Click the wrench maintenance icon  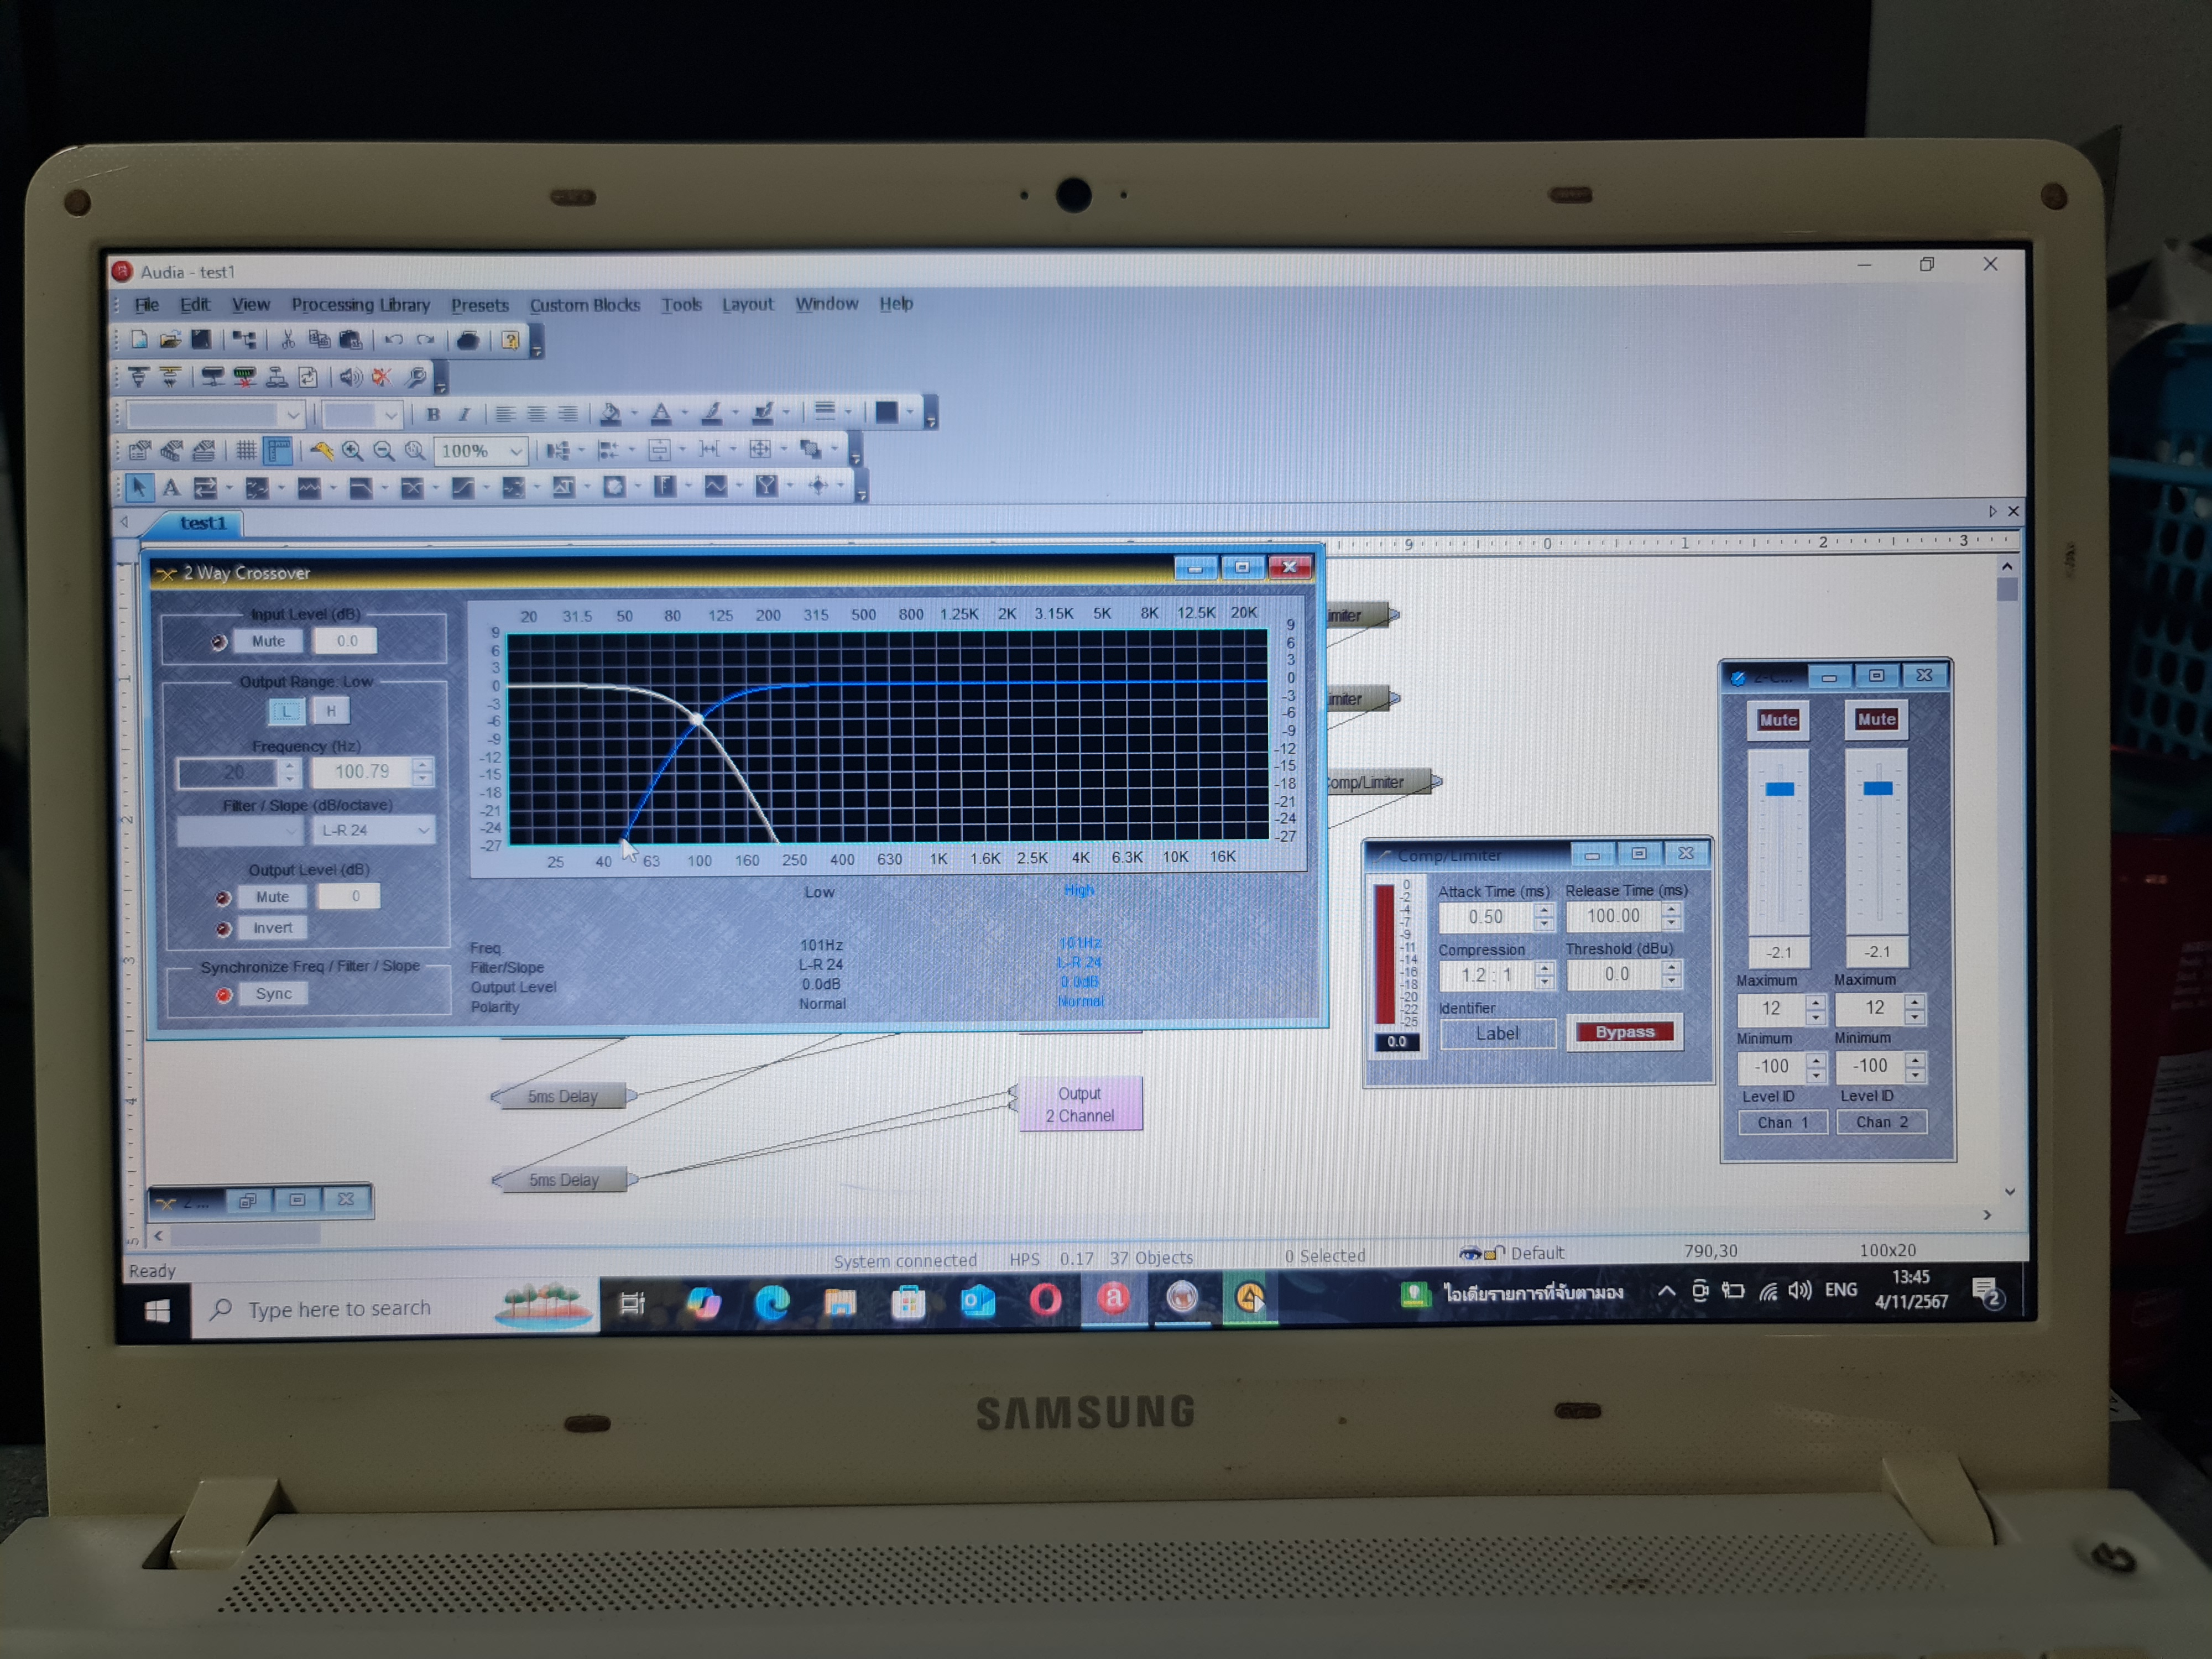(417, 377)
